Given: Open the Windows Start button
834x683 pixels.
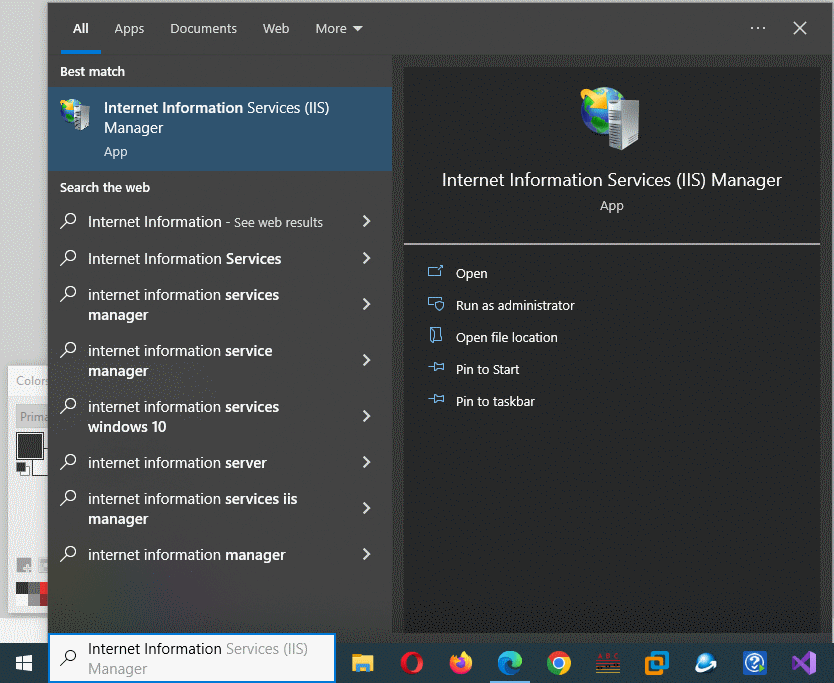Looking at the screenshot, I should coord(24,663).
